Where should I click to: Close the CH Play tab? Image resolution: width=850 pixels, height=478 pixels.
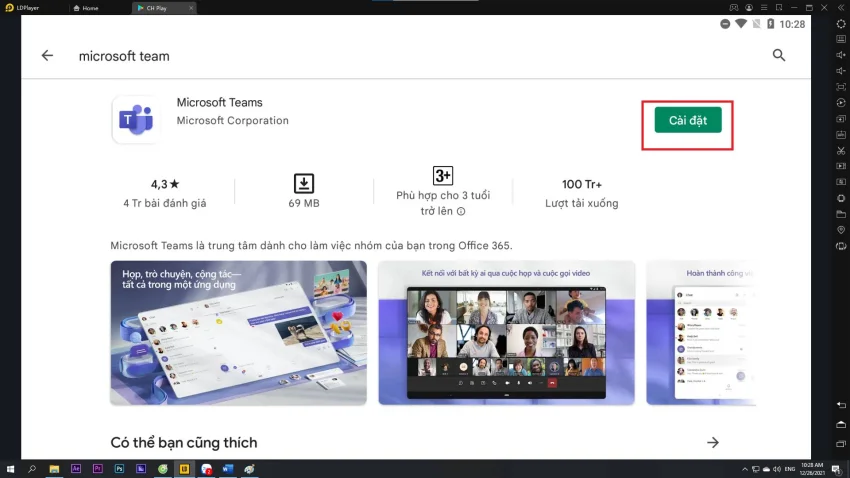coord(191,8)
